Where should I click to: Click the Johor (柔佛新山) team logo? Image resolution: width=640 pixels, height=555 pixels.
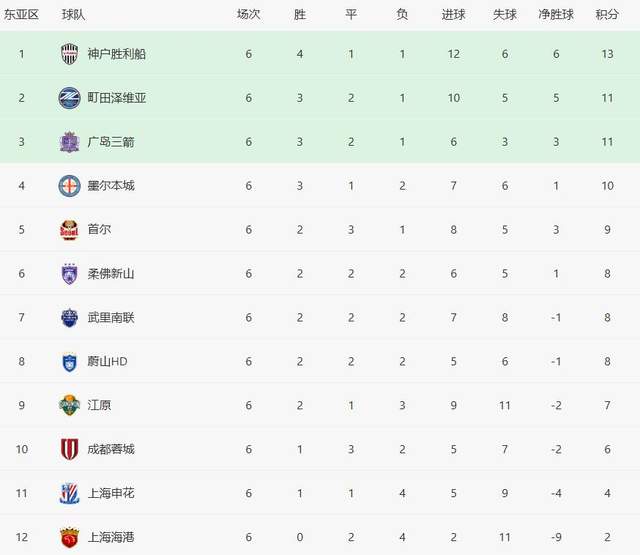(69, 274)
